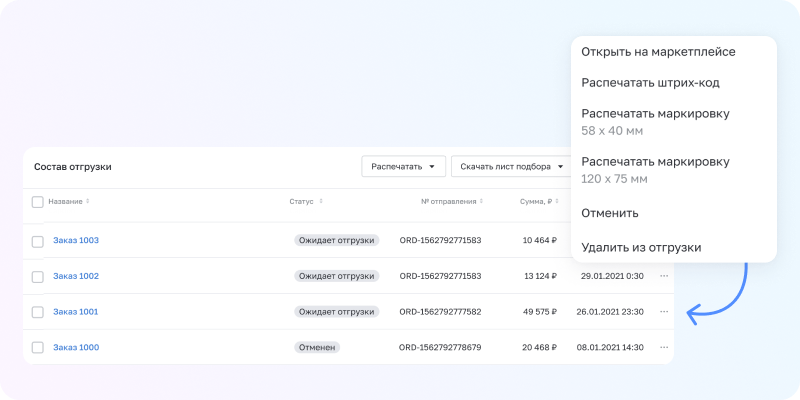Sort the table by Название column
Viewport: 800px width, 400px height.
coord(87,202)
